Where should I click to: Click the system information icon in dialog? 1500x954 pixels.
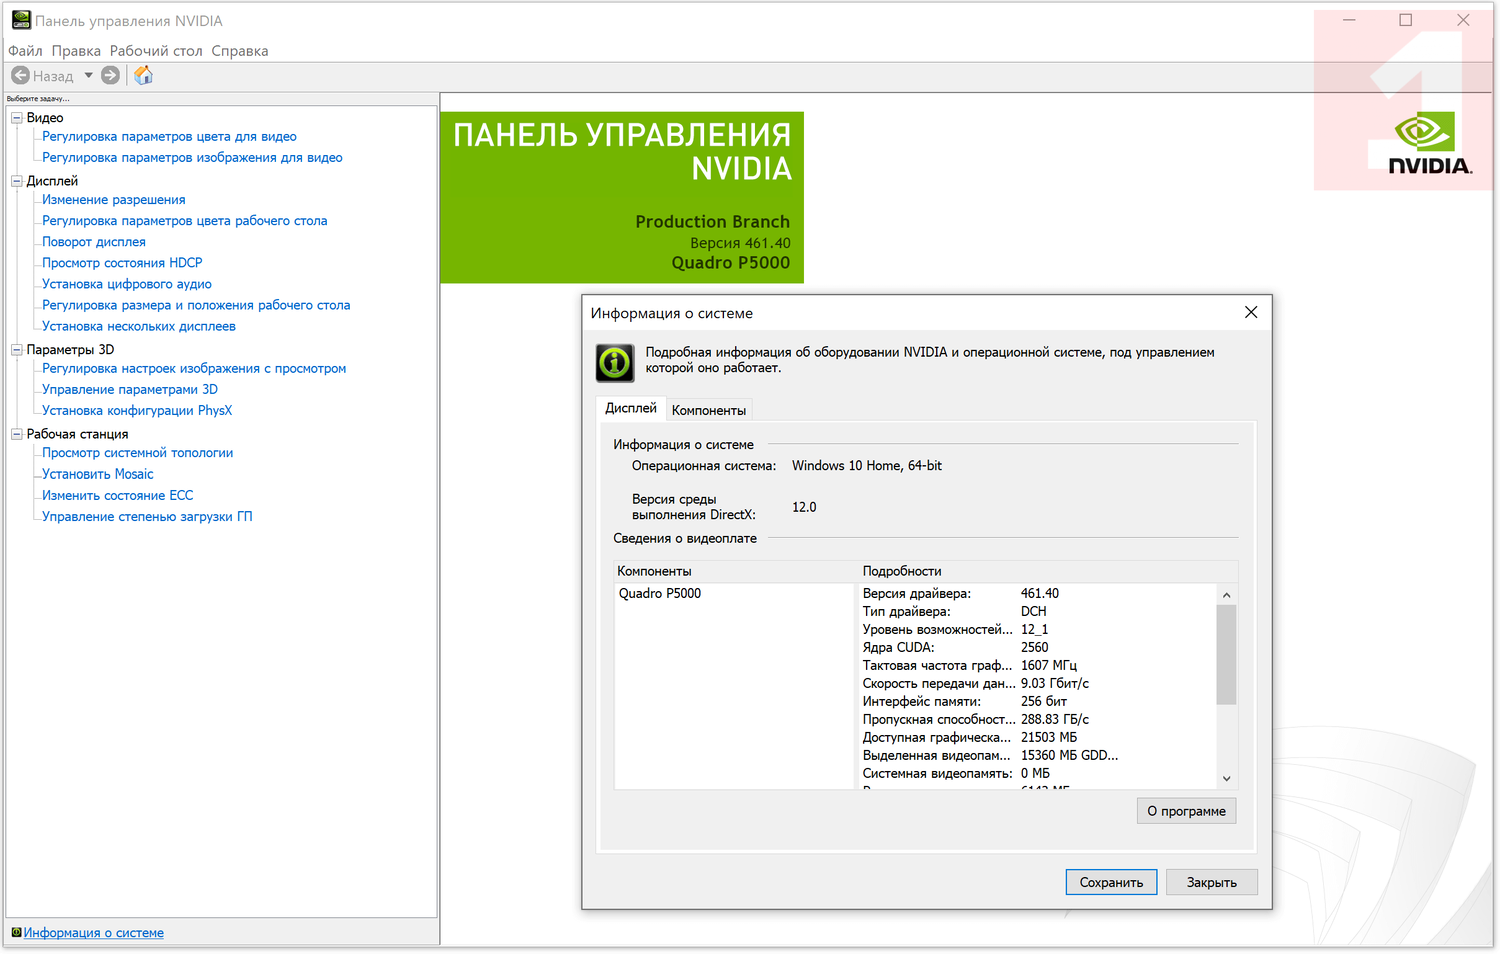(x=615, y=363)
